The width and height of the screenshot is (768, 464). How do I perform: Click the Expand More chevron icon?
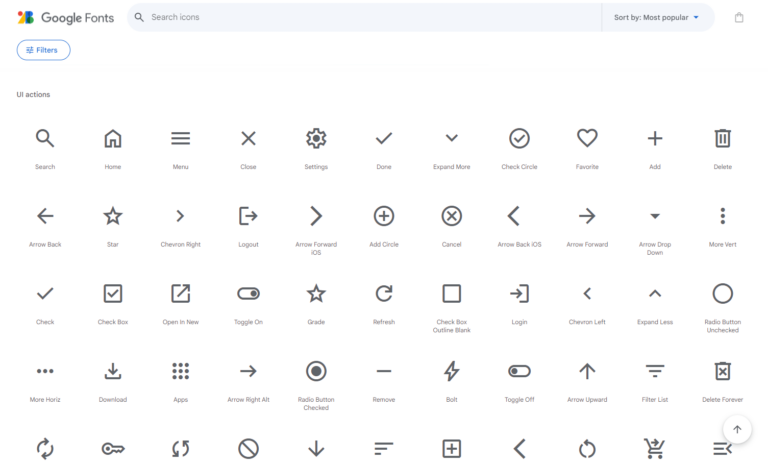coord(451,139)
